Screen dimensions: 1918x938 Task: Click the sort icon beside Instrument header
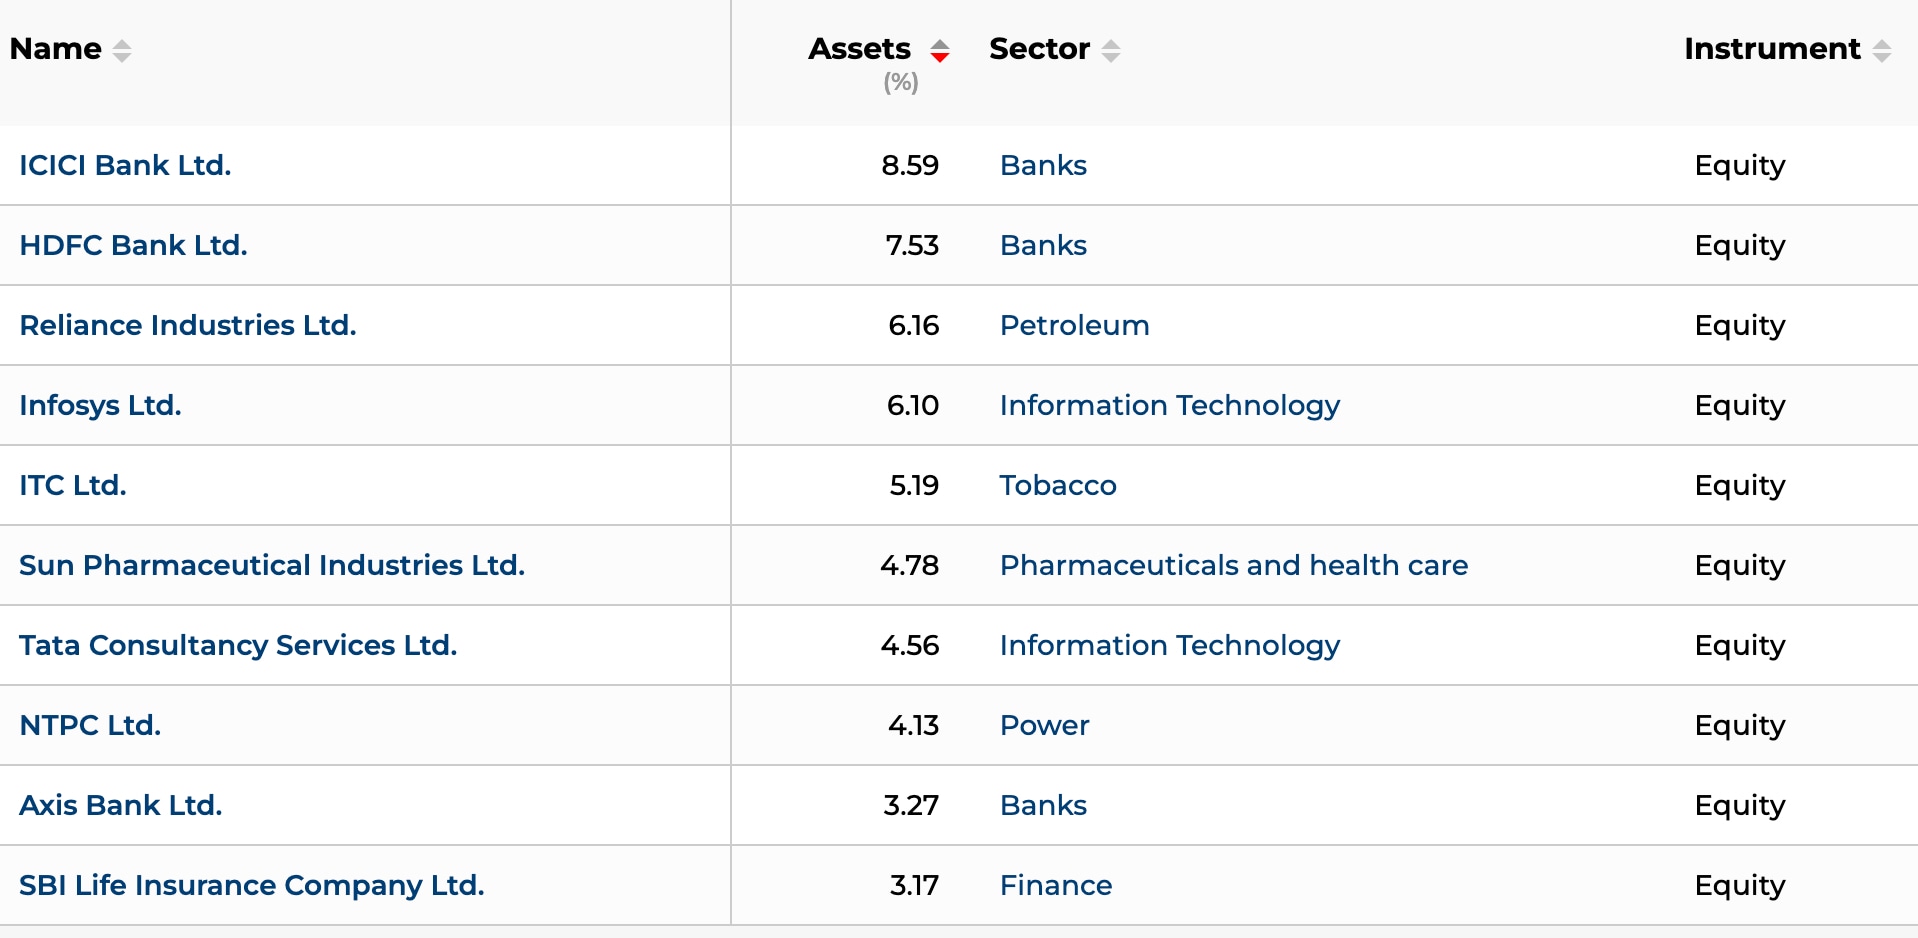[1881, 50]
